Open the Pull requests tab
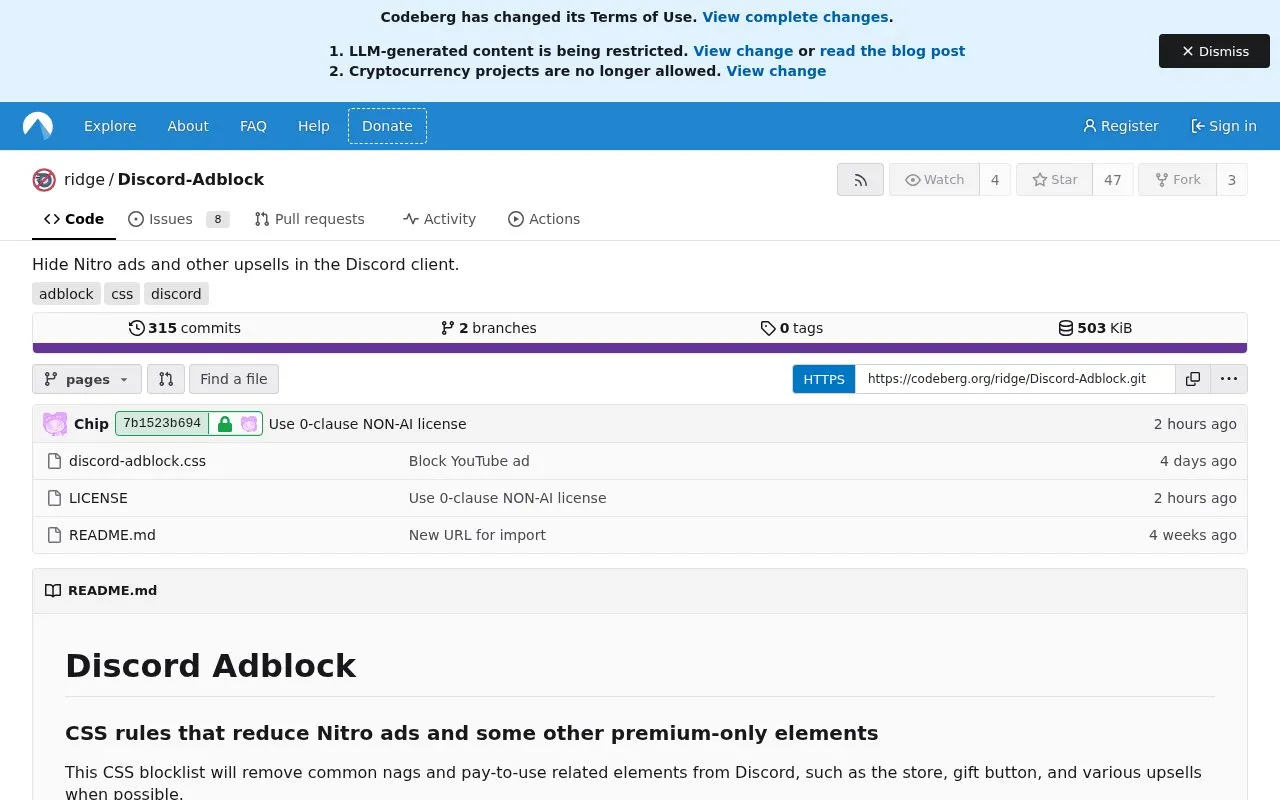1280x800 pixels. (x=309, y=219)
